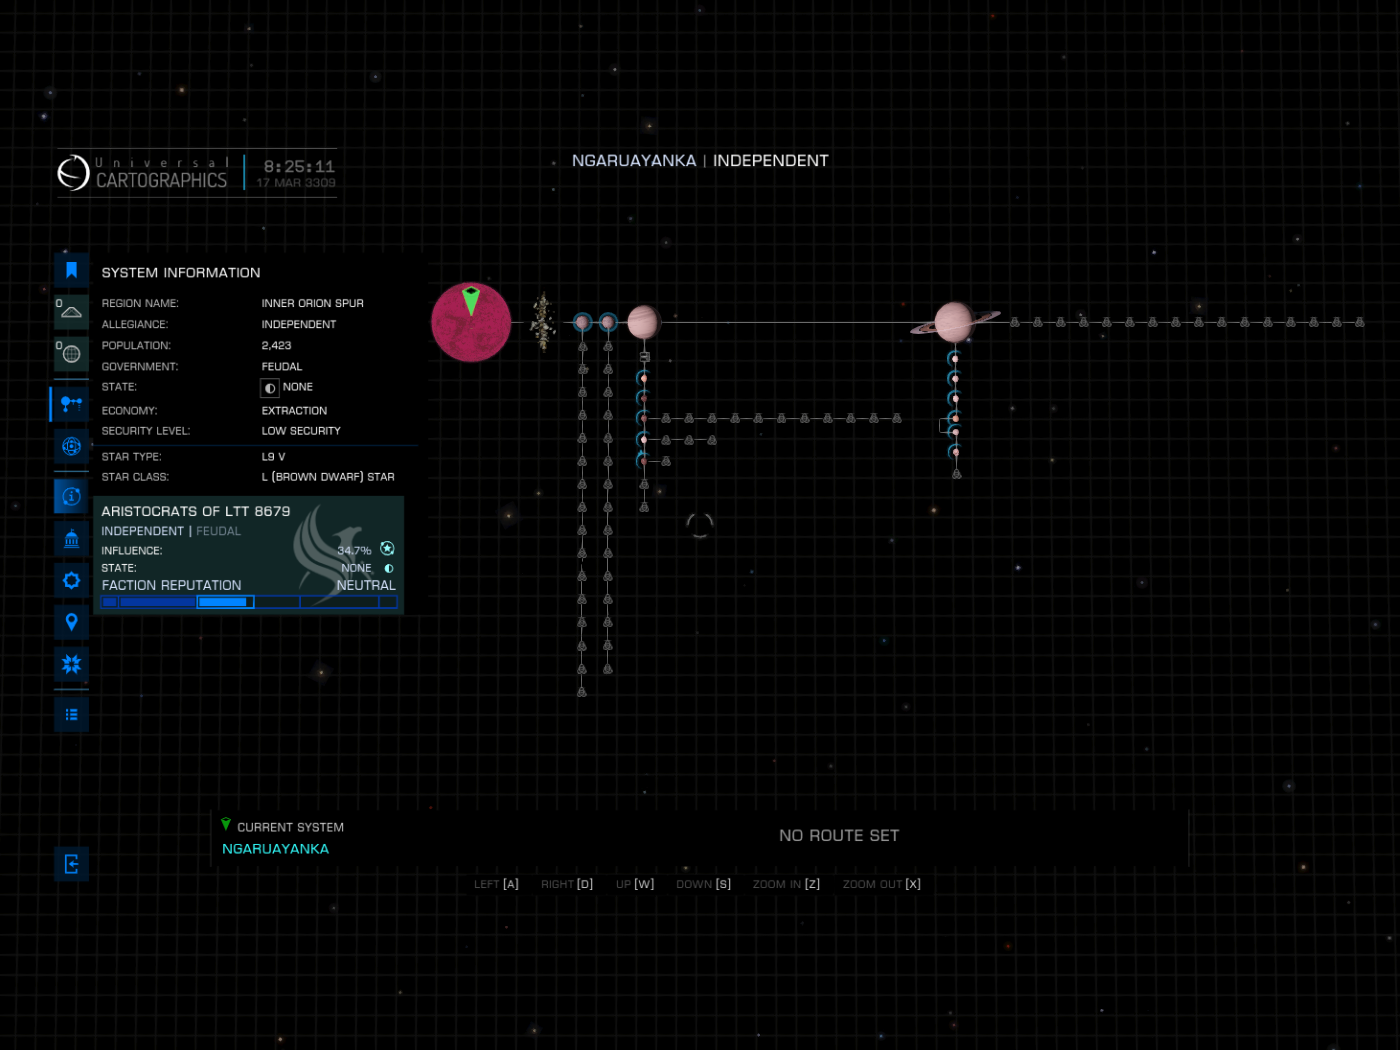The width and height of the screenshot is (1400, 1050).
Task: Click the L (BROWN DWARF) STAR class value
Action: tap(328, 477)
